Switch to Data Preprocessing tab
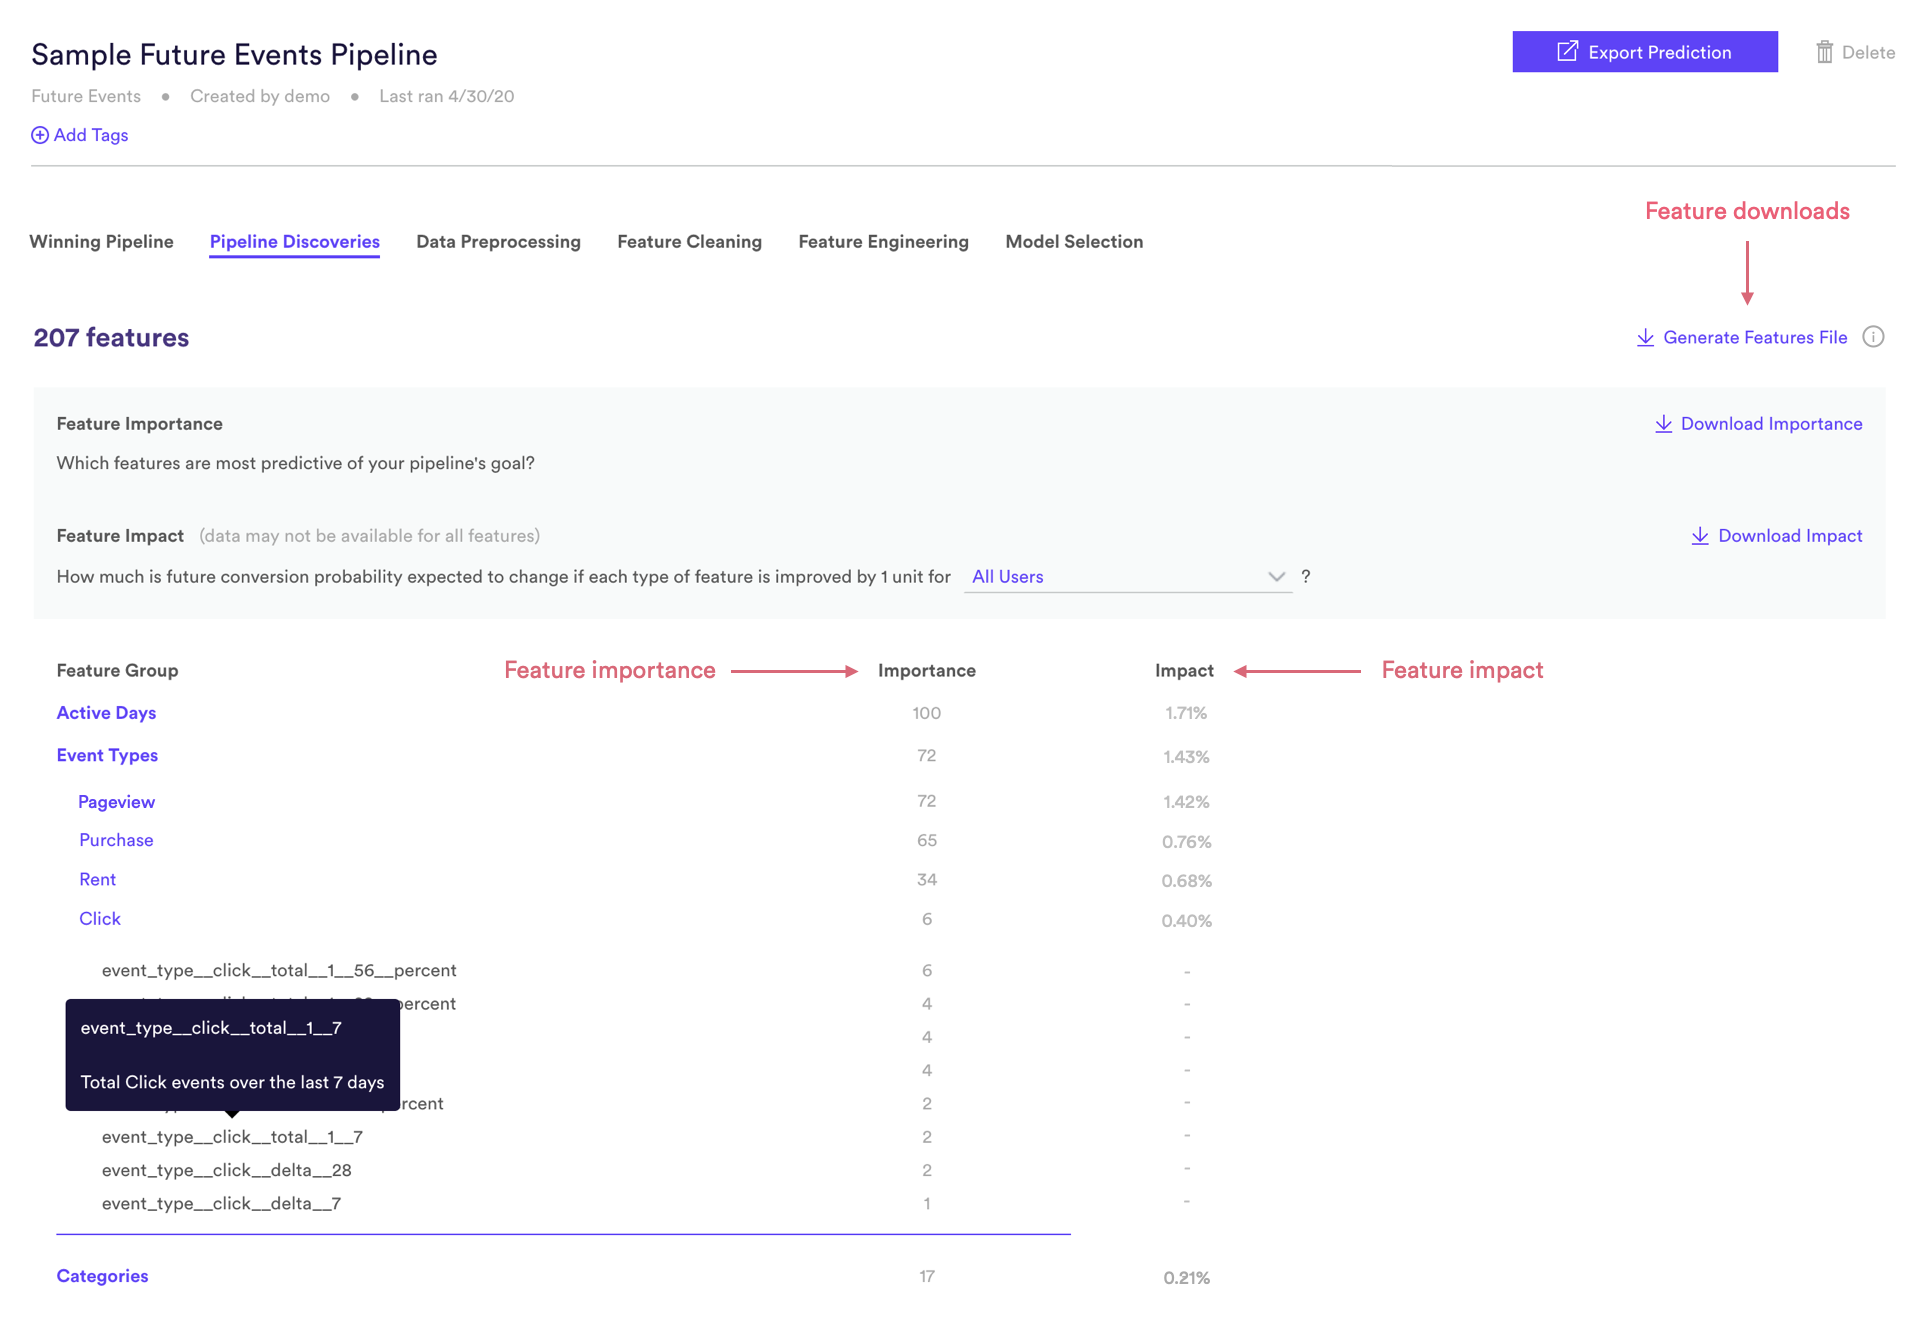 [498, 241]
